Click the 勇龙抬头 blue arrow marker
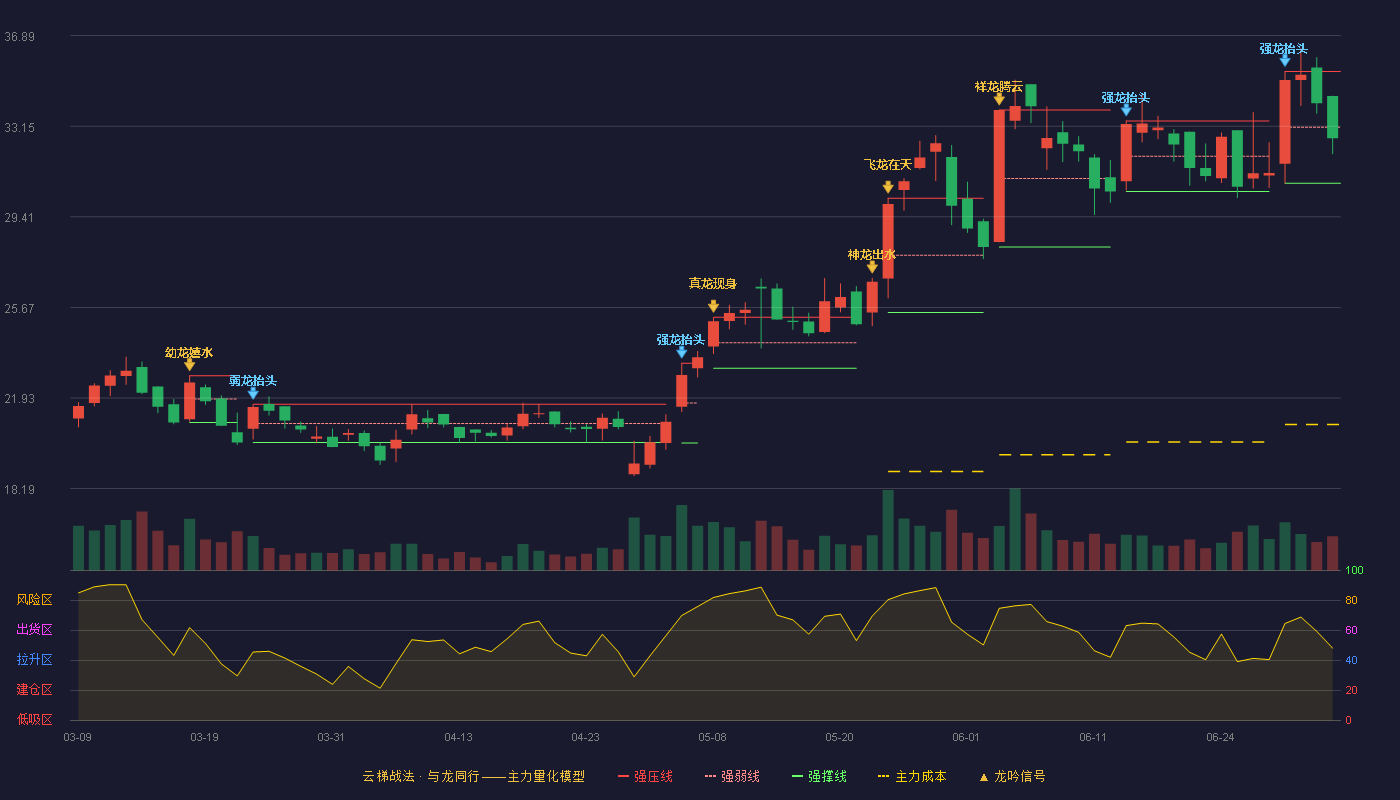Screen dimensions: 1400x800 (253, 393)
